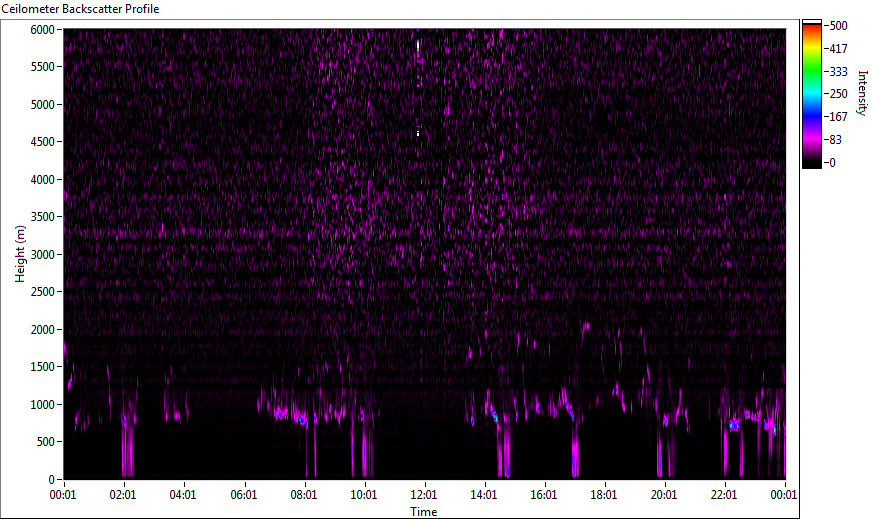Click the 16:01 time axis label
The height and width of the screenshot is (519, 872).
(544, 495)
